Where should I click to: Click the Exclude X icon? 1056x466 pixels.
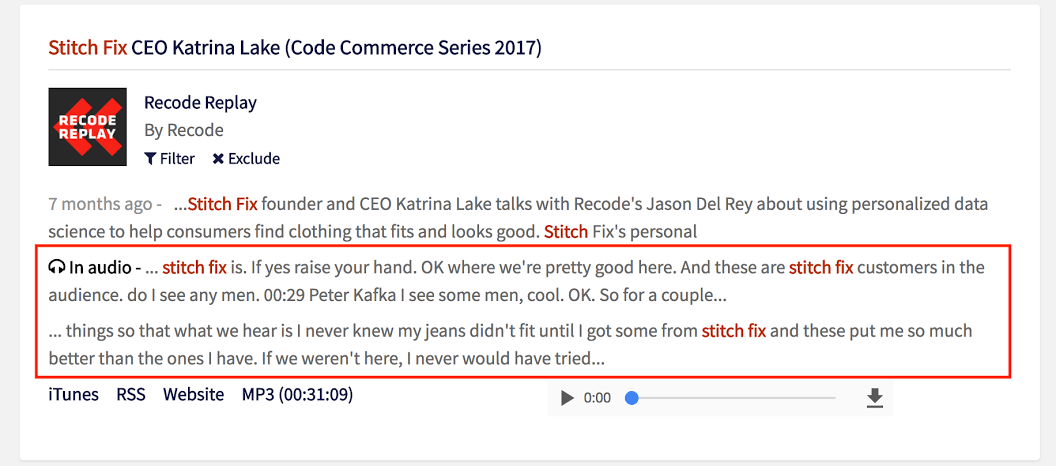coord(218,159)
